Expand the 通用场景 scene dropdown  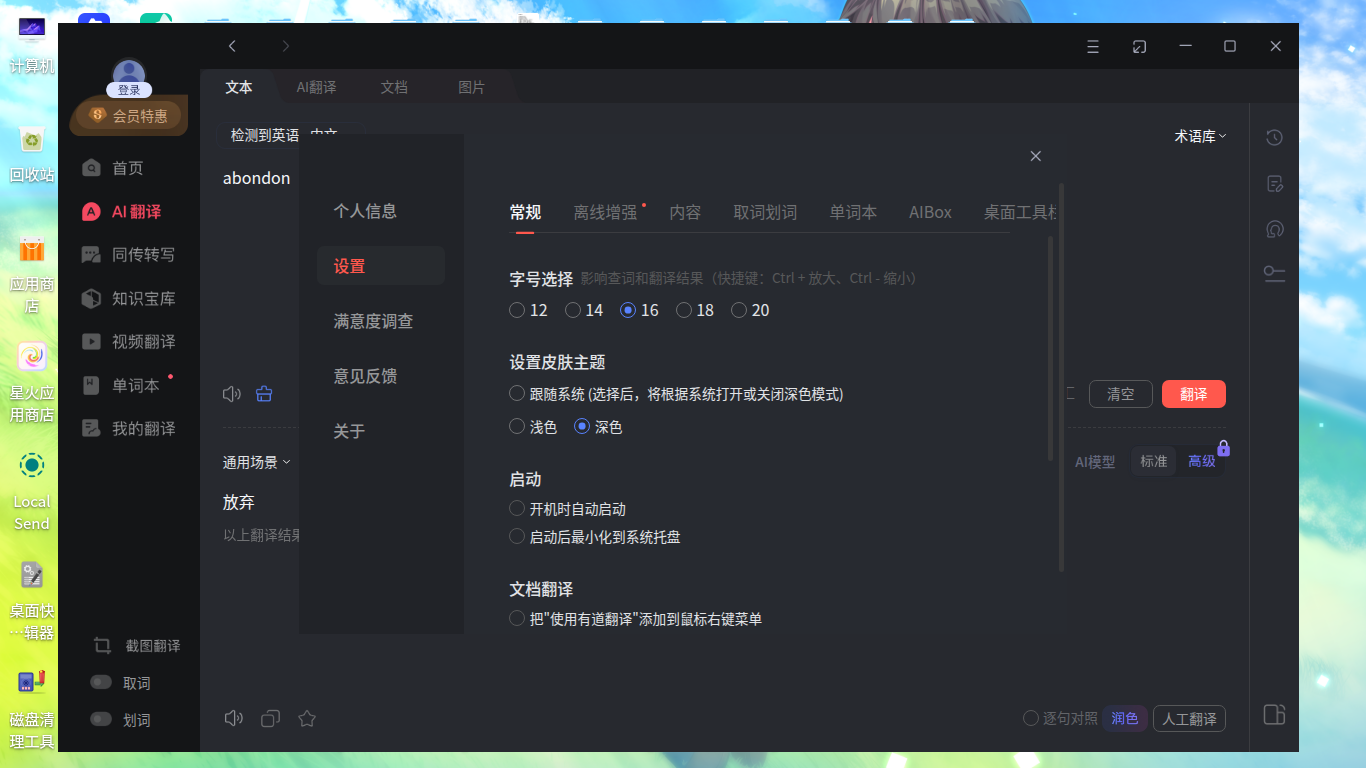click(x=256, y=462)
